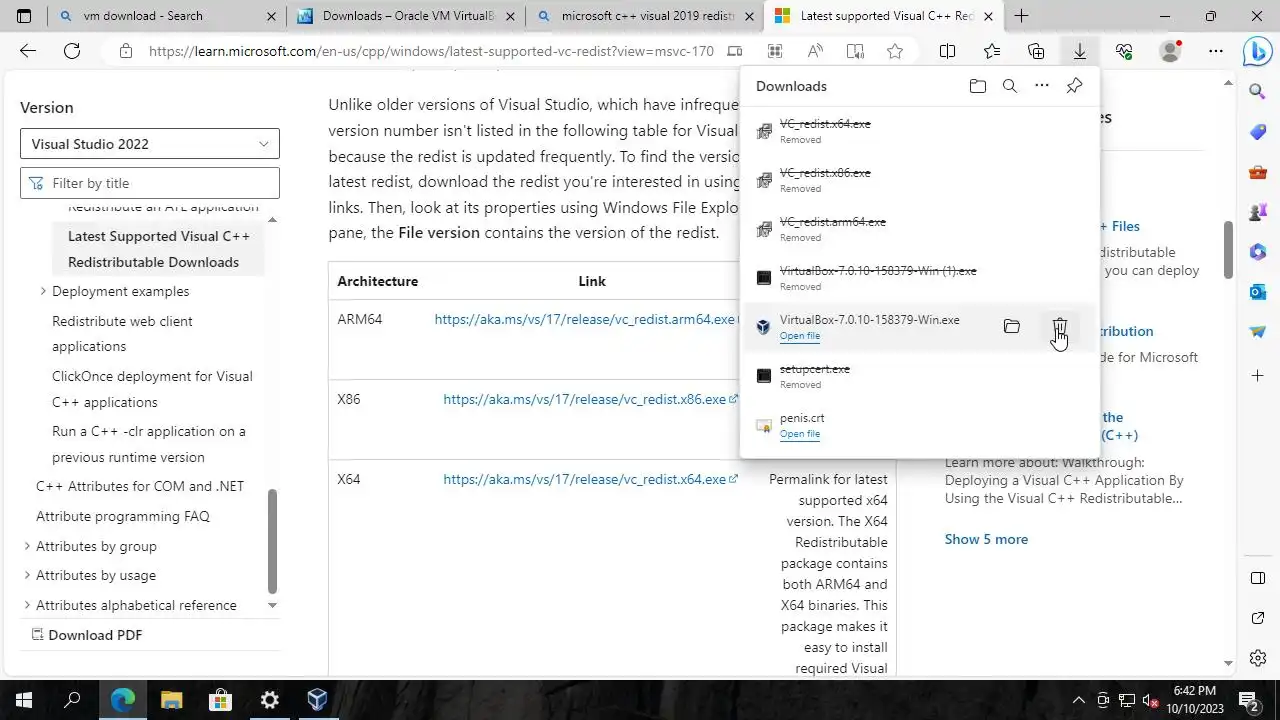The width and height of the screenshot is (1280, 720).
Task: Refresh the page
Action: [72, 51]
